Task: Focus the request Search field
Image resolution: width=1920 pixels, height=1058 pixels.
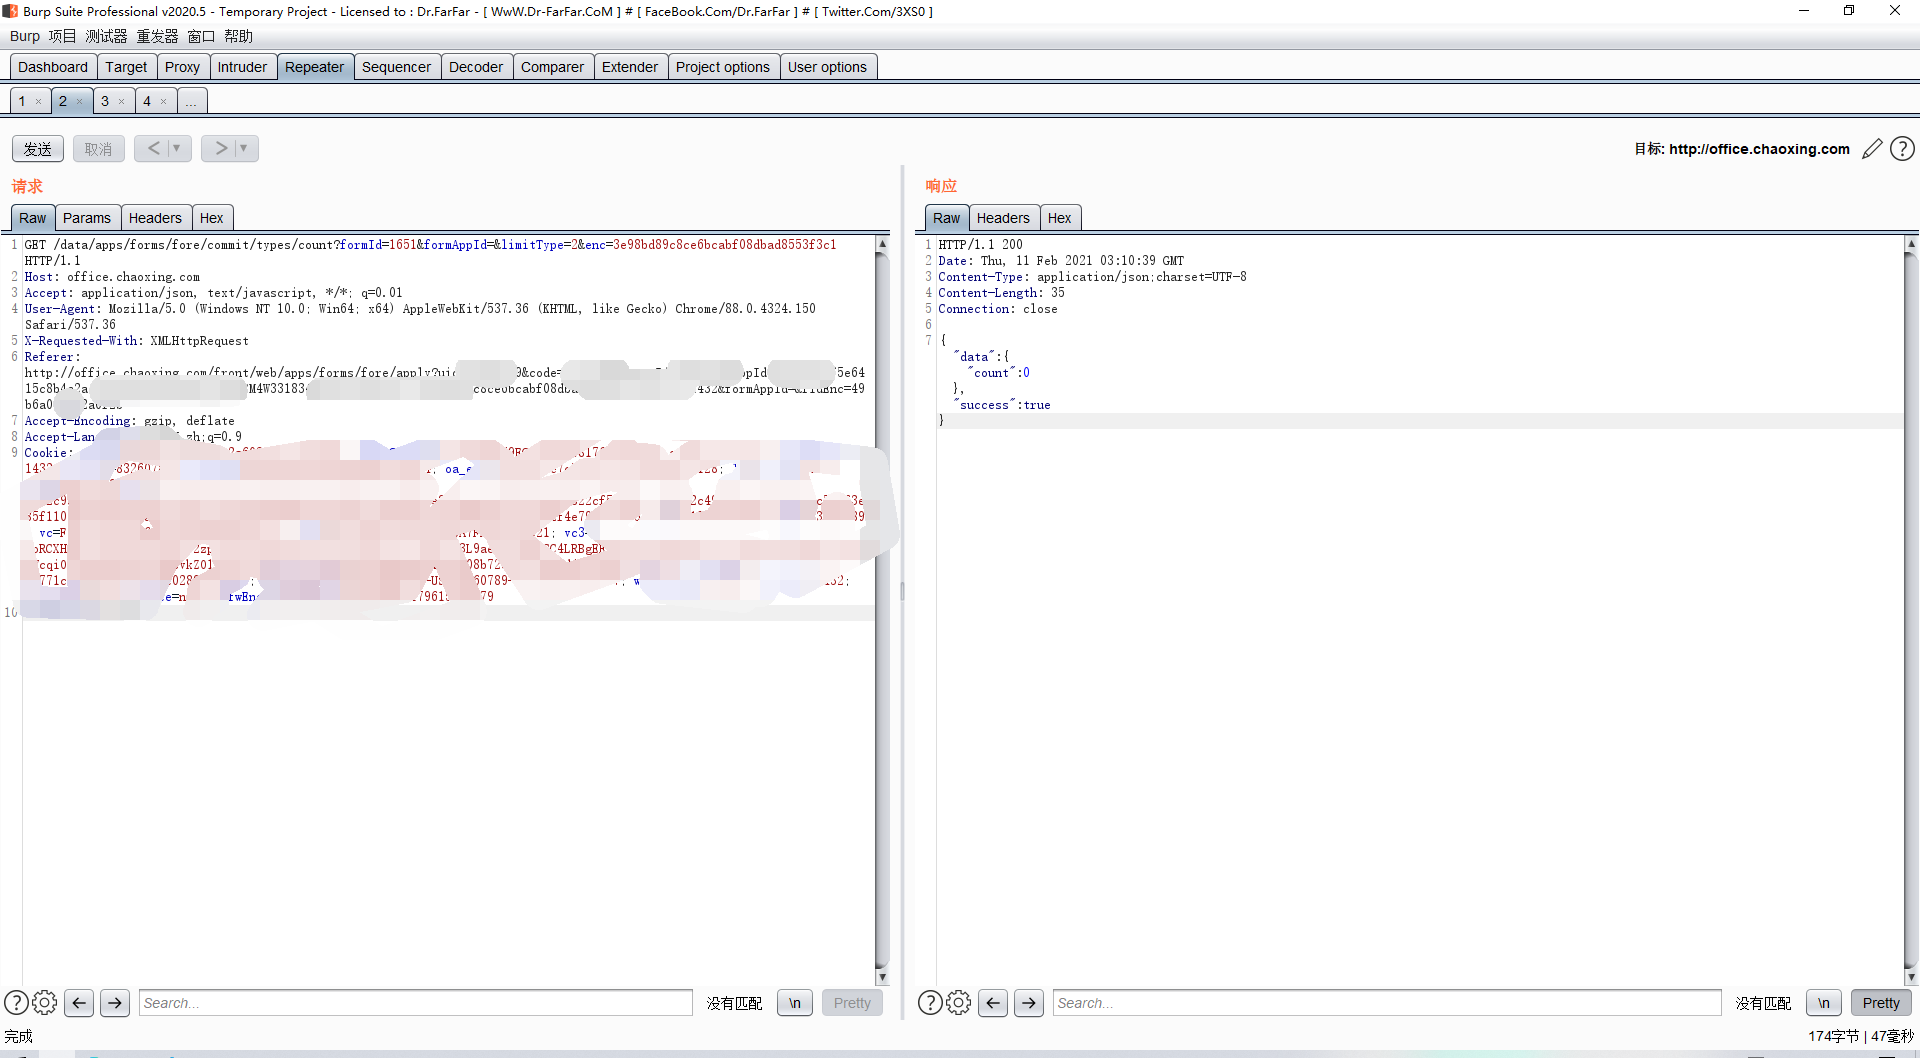Action: tap(415, 1002)
